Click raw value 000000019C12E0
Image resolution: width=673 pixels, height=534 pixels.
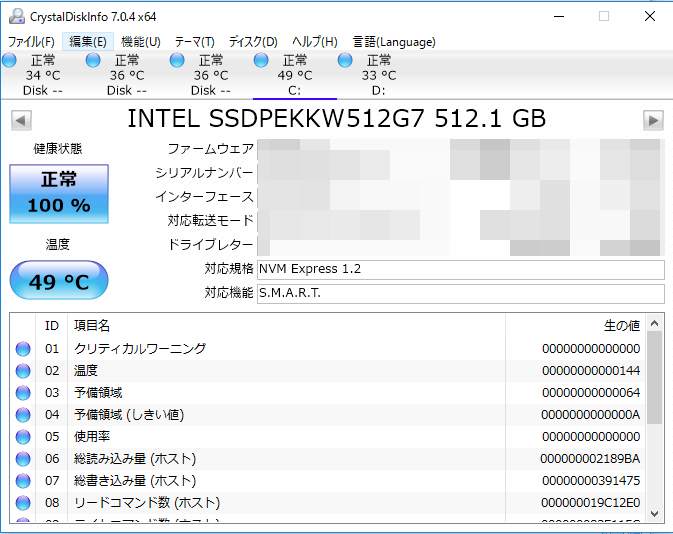591,503
